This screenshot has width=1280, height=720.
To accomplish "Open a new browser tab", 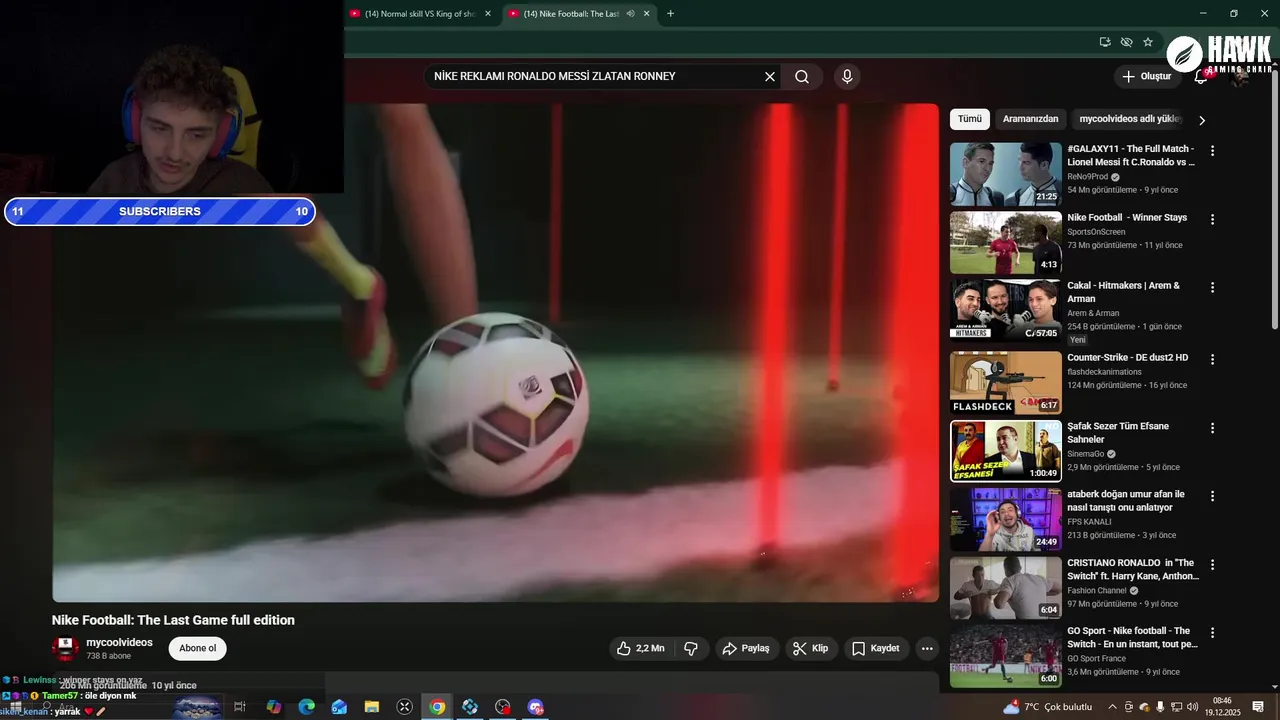I will [670, 14].
